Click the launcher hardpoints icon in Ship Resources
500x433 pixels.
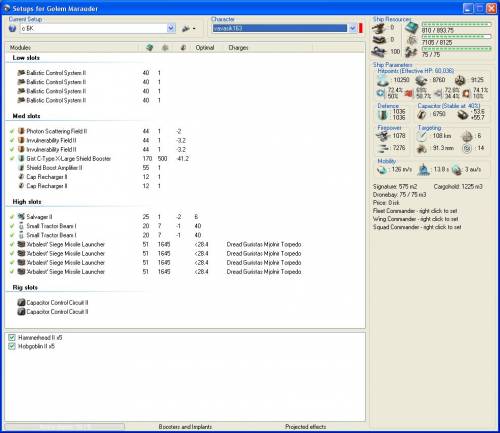(379, 40)
